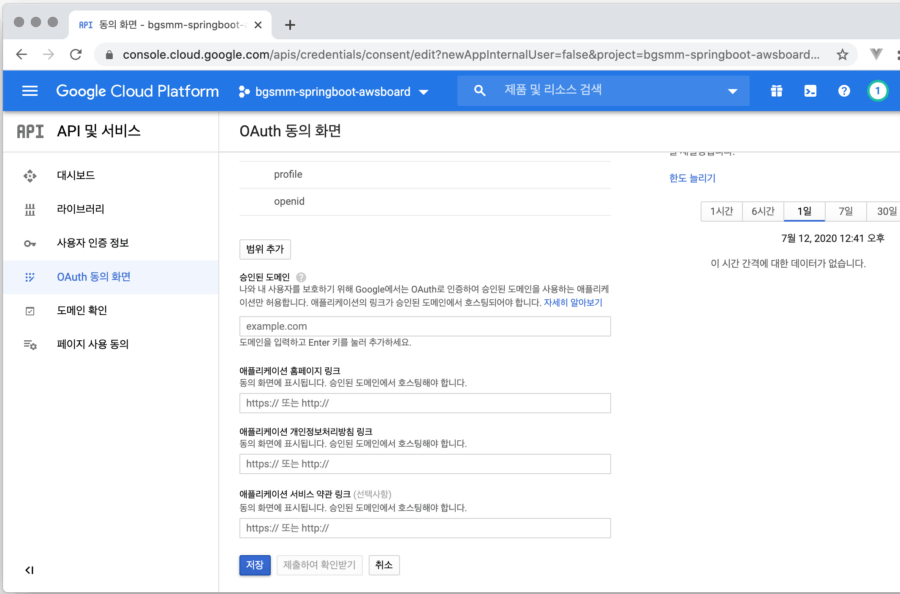Open the hamburger navigation menu
This screenshot has width=900, height=594.
pyautogui.click(x=29, y=91)
